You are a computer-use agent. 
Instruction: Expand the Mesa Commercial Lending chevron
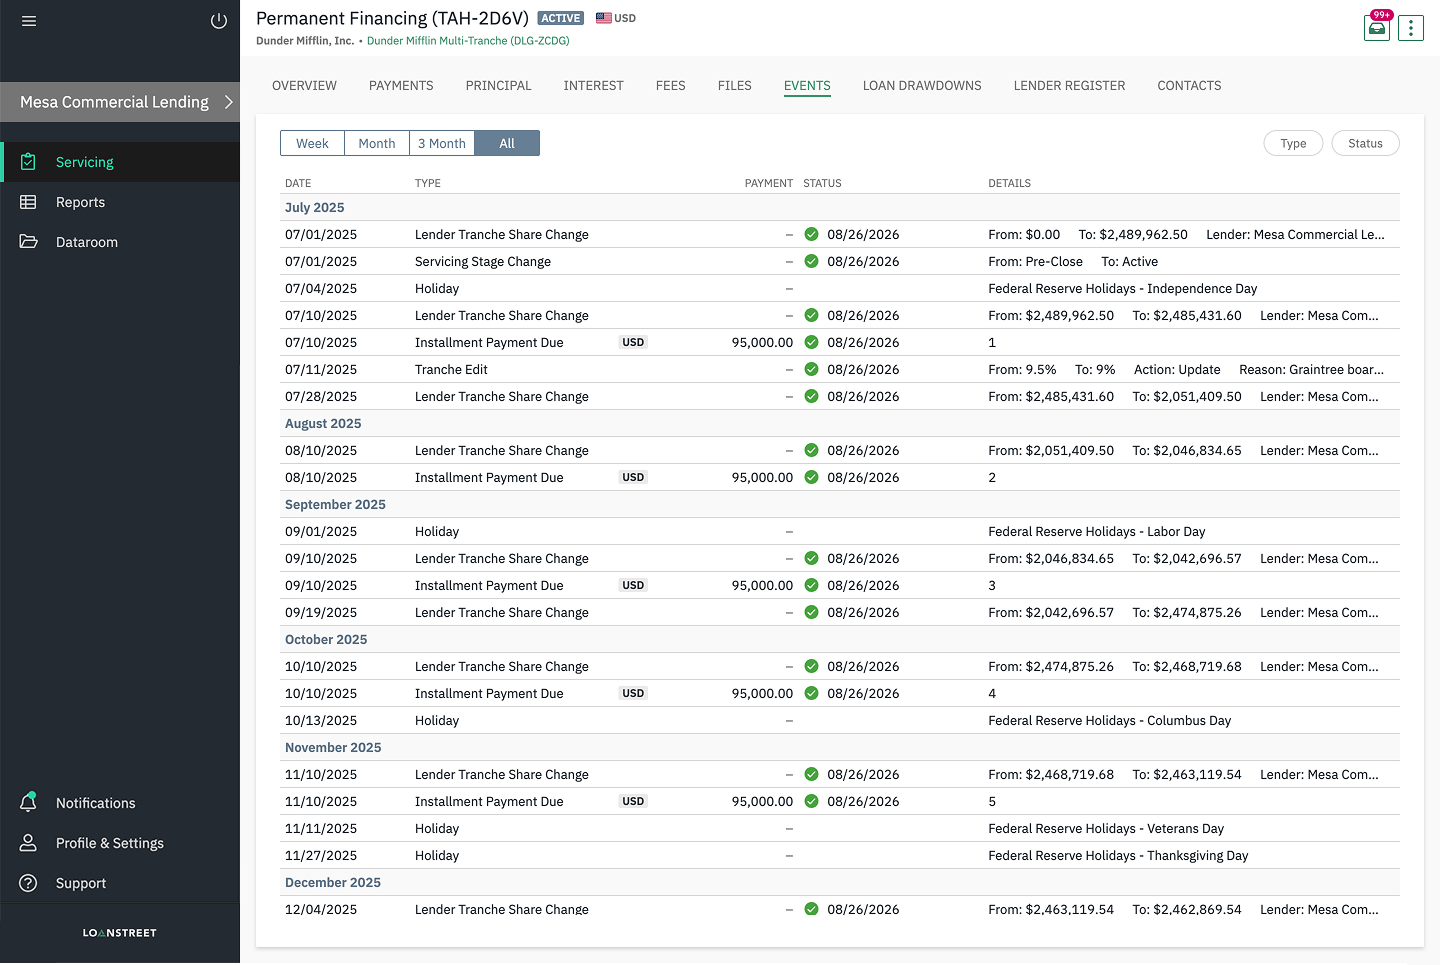pos(228,102)
